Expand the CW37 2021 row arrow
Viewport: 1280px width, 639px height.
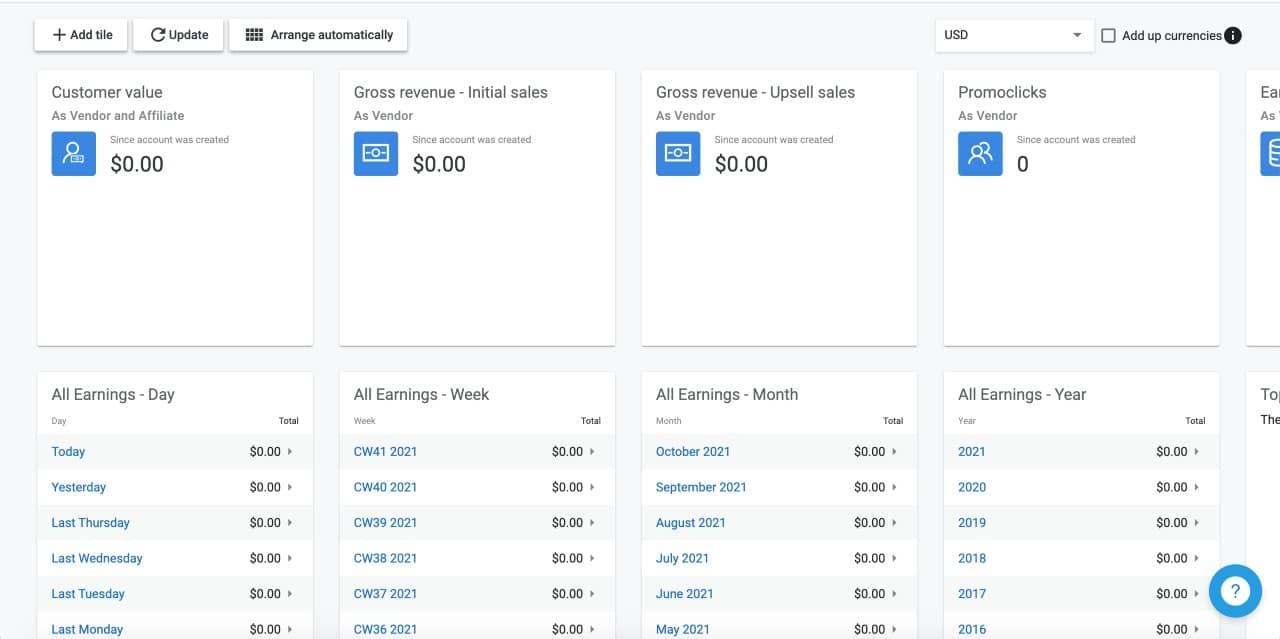click(592, 594)
